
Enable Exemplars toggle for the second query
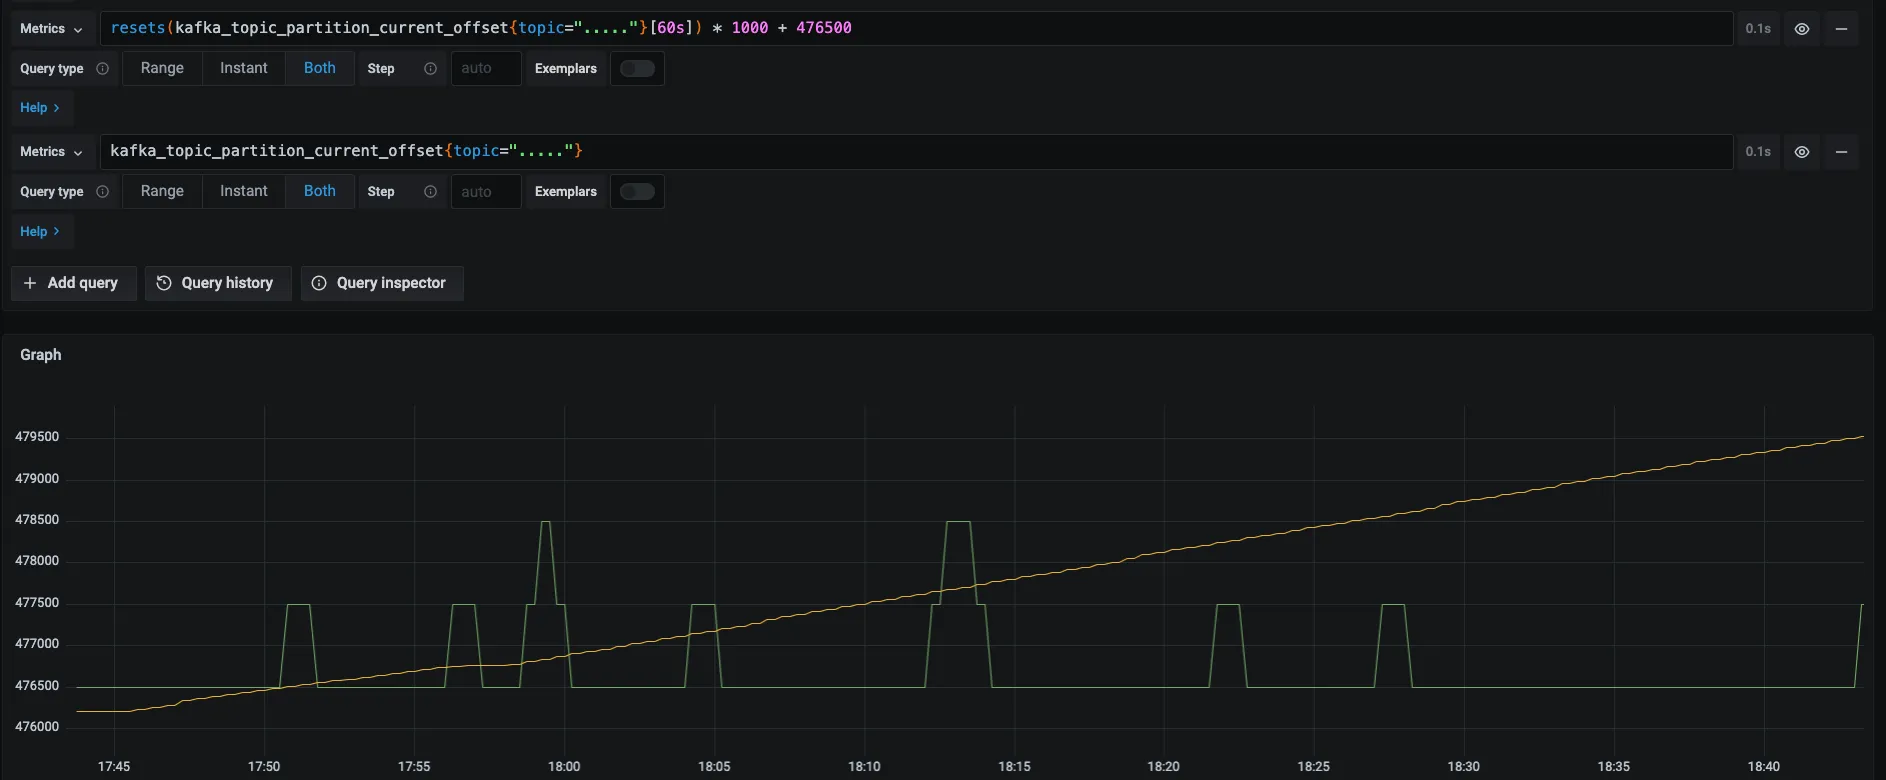tap(637, 192)
